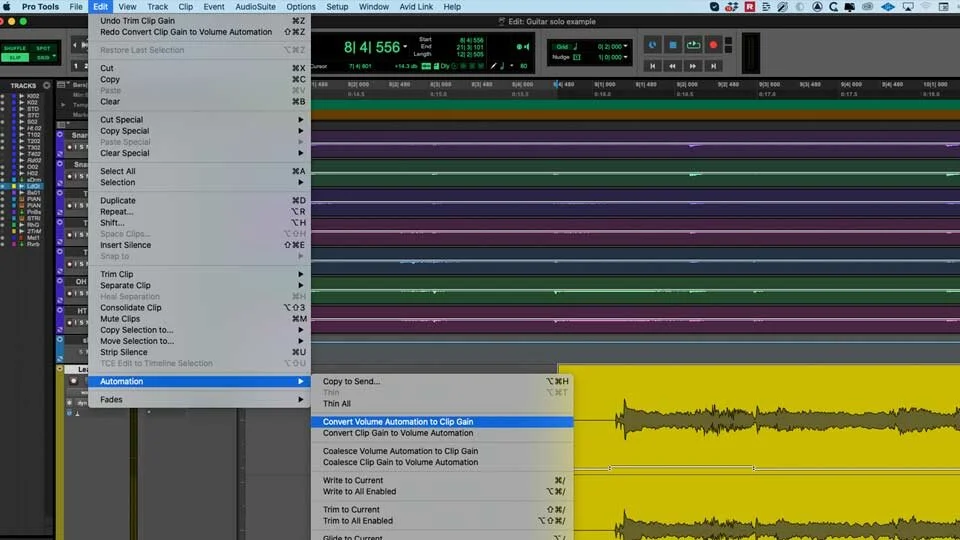Click the PnBs track name in list
The height and width of the screenshot is (540, 960).
coord(34,212)
